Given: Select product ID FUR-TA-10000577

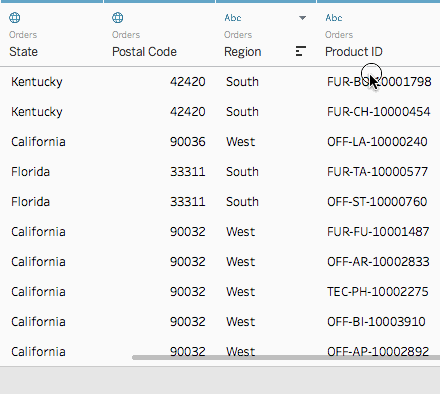Looking at the screenshot, I should [377, 172].
